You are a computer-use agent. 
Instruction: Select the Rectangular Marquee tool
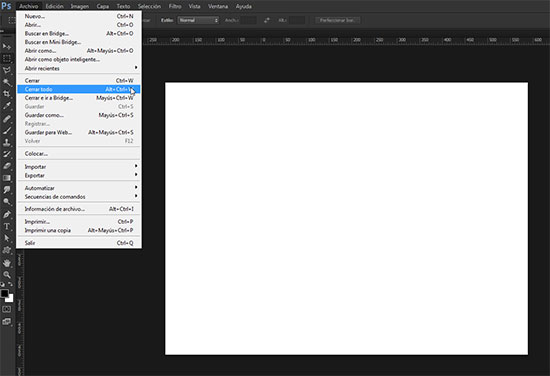(7, 58)
